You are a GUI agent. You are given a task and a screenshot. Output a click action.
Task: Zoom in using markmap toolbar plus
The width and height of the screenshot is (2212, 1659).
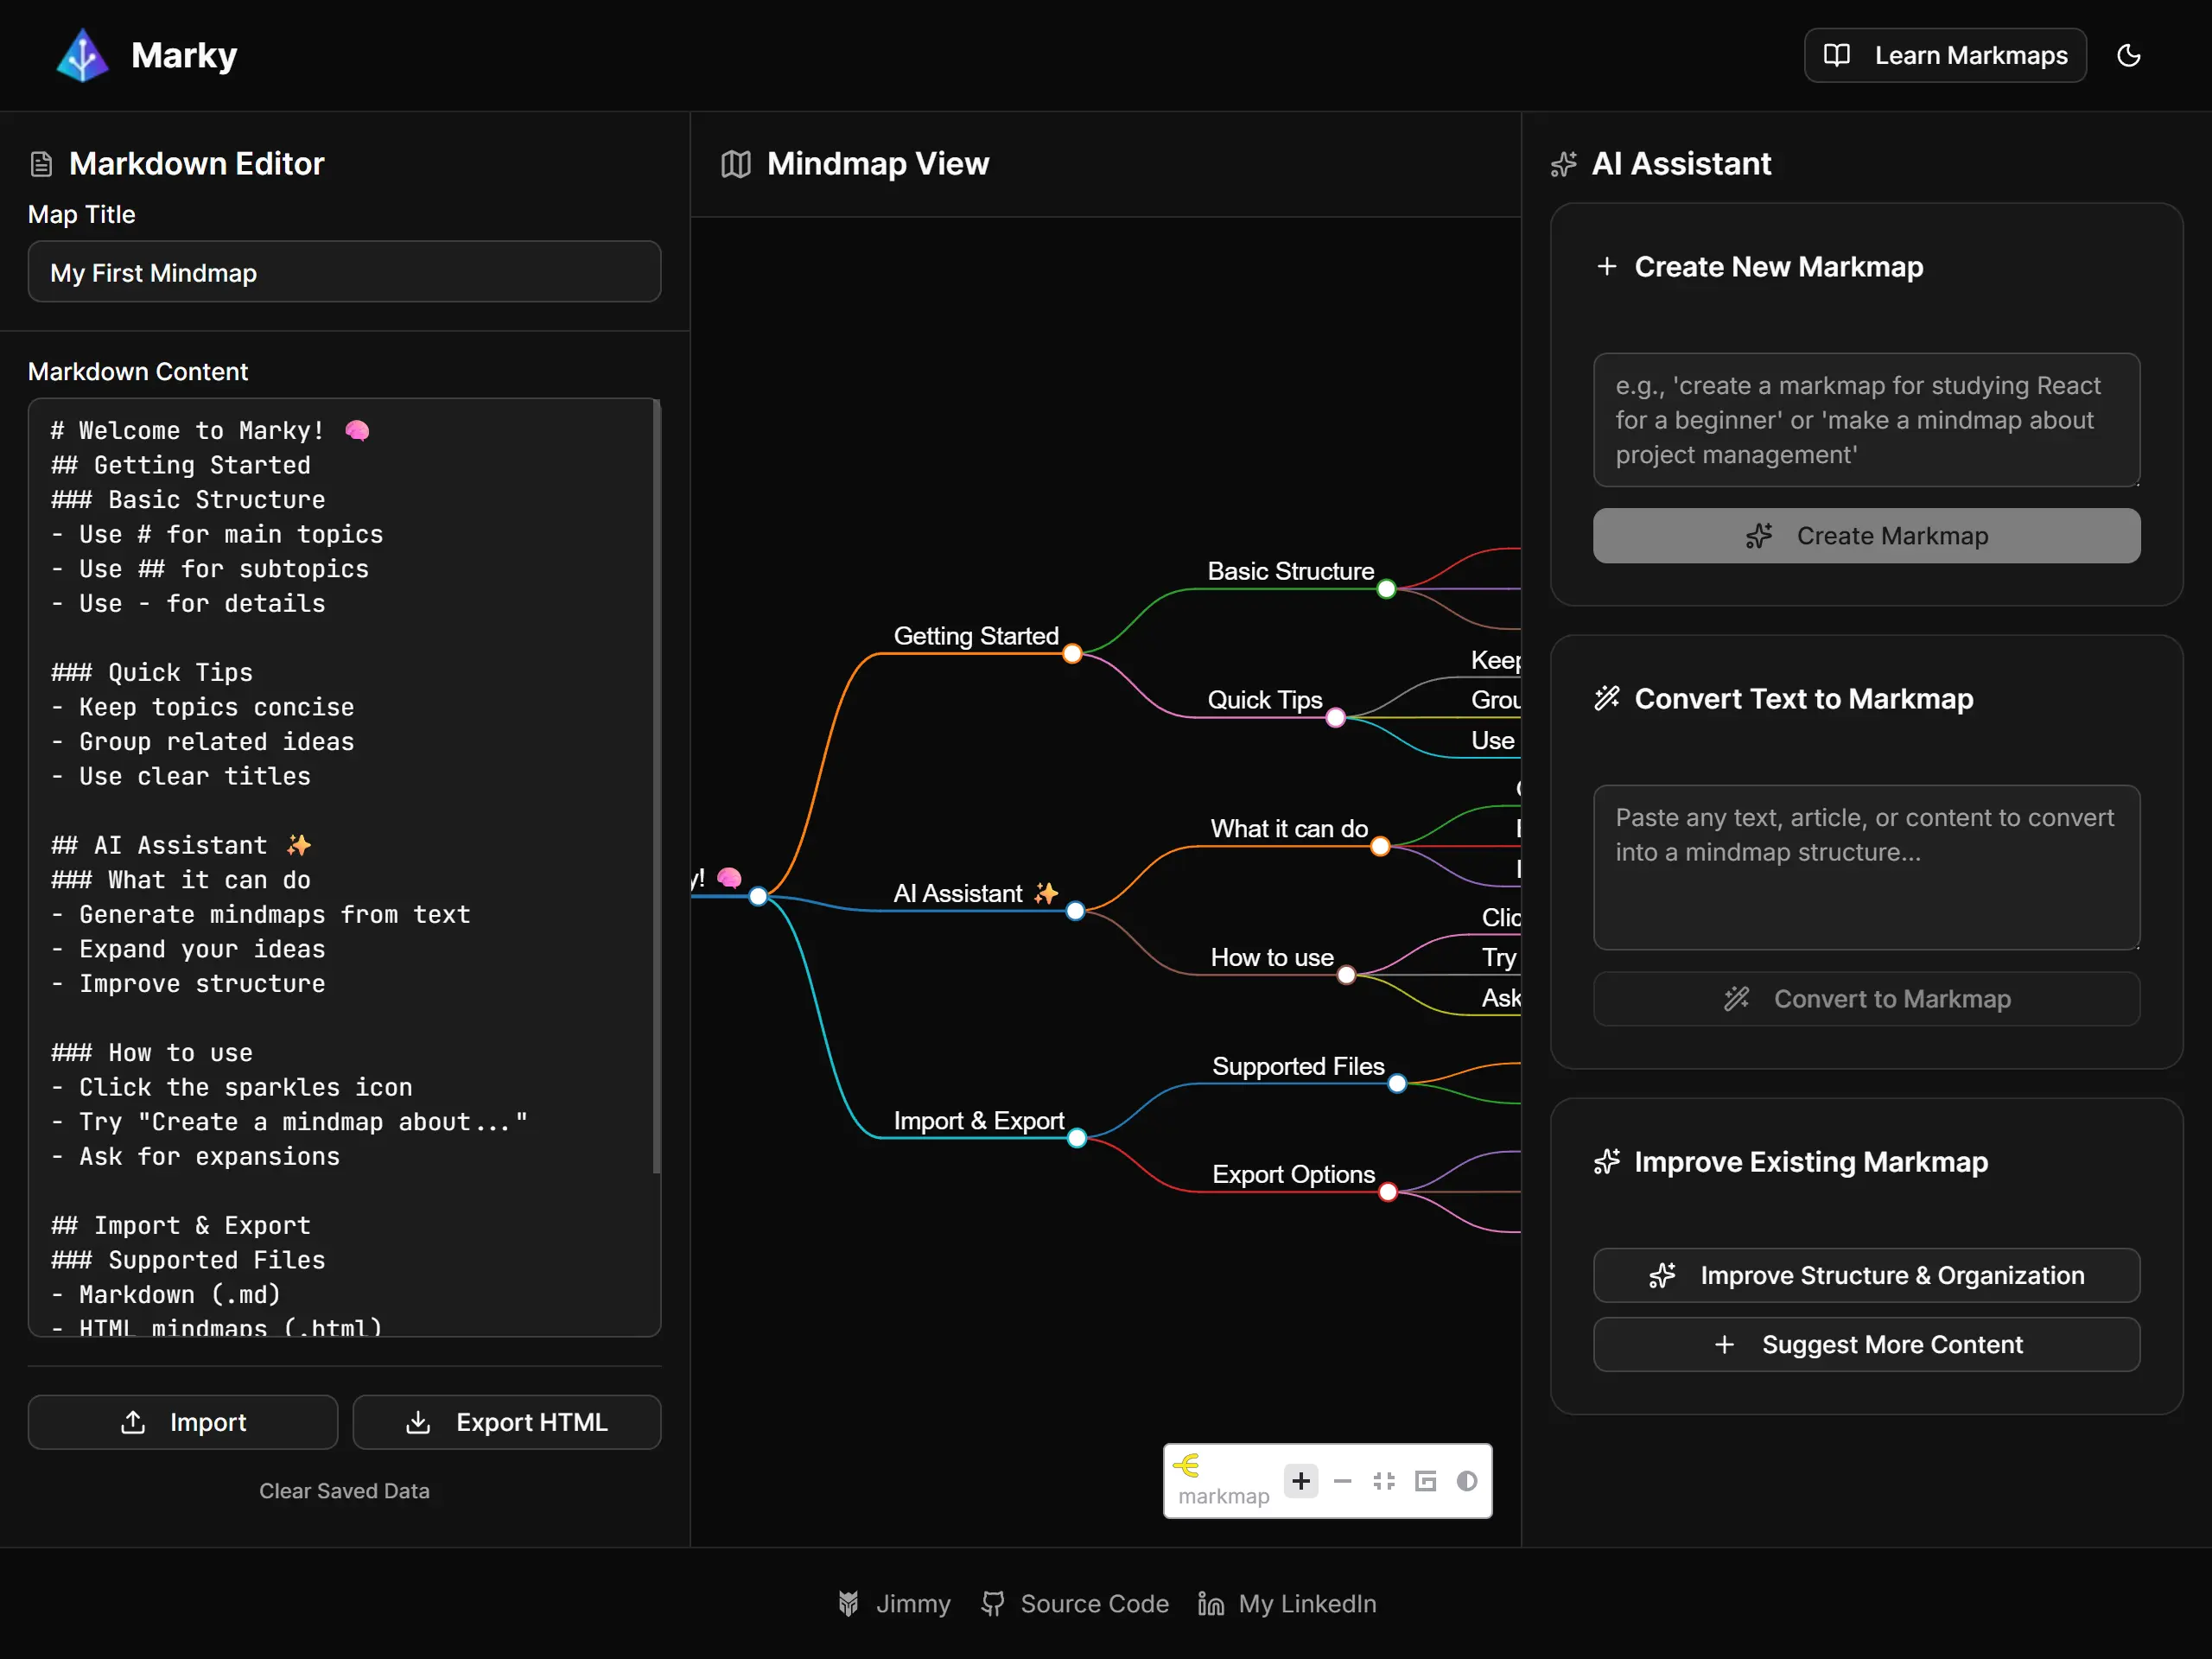[x=1301, y=1481]
